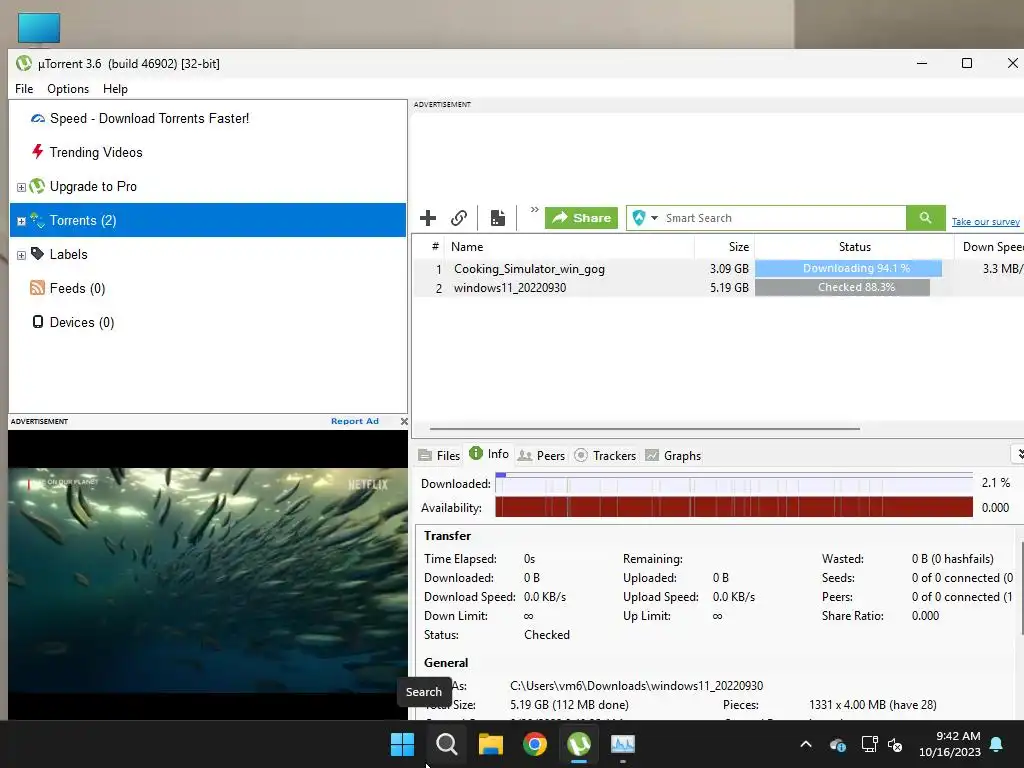Image resolution: width=1024 pixels, height=768 pixels.
Task: Select the windows11_20220930 torrent row
Action: pyautogui.click(x=718, y=287)
